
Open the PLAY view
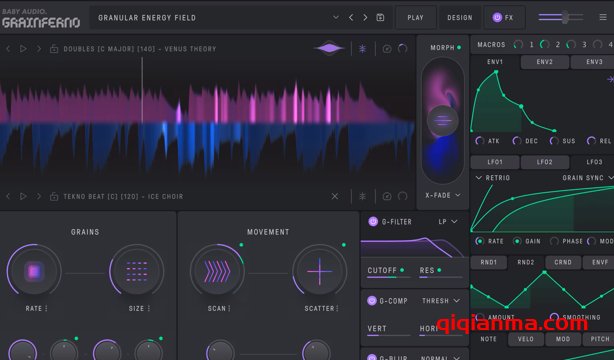415,18
